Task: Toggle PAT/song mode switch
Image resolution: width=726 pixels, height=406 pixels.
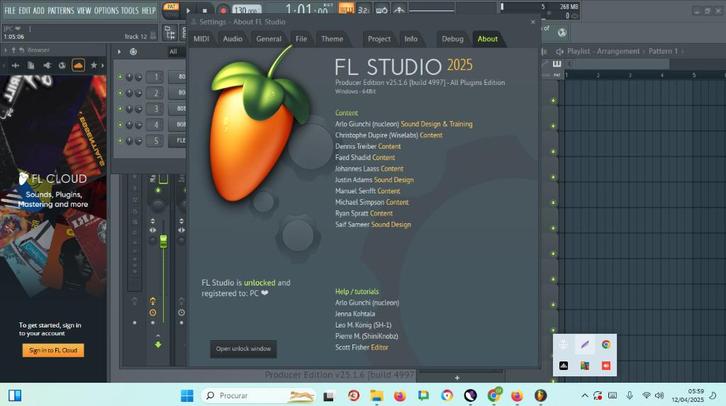Action: coord(171,9)
